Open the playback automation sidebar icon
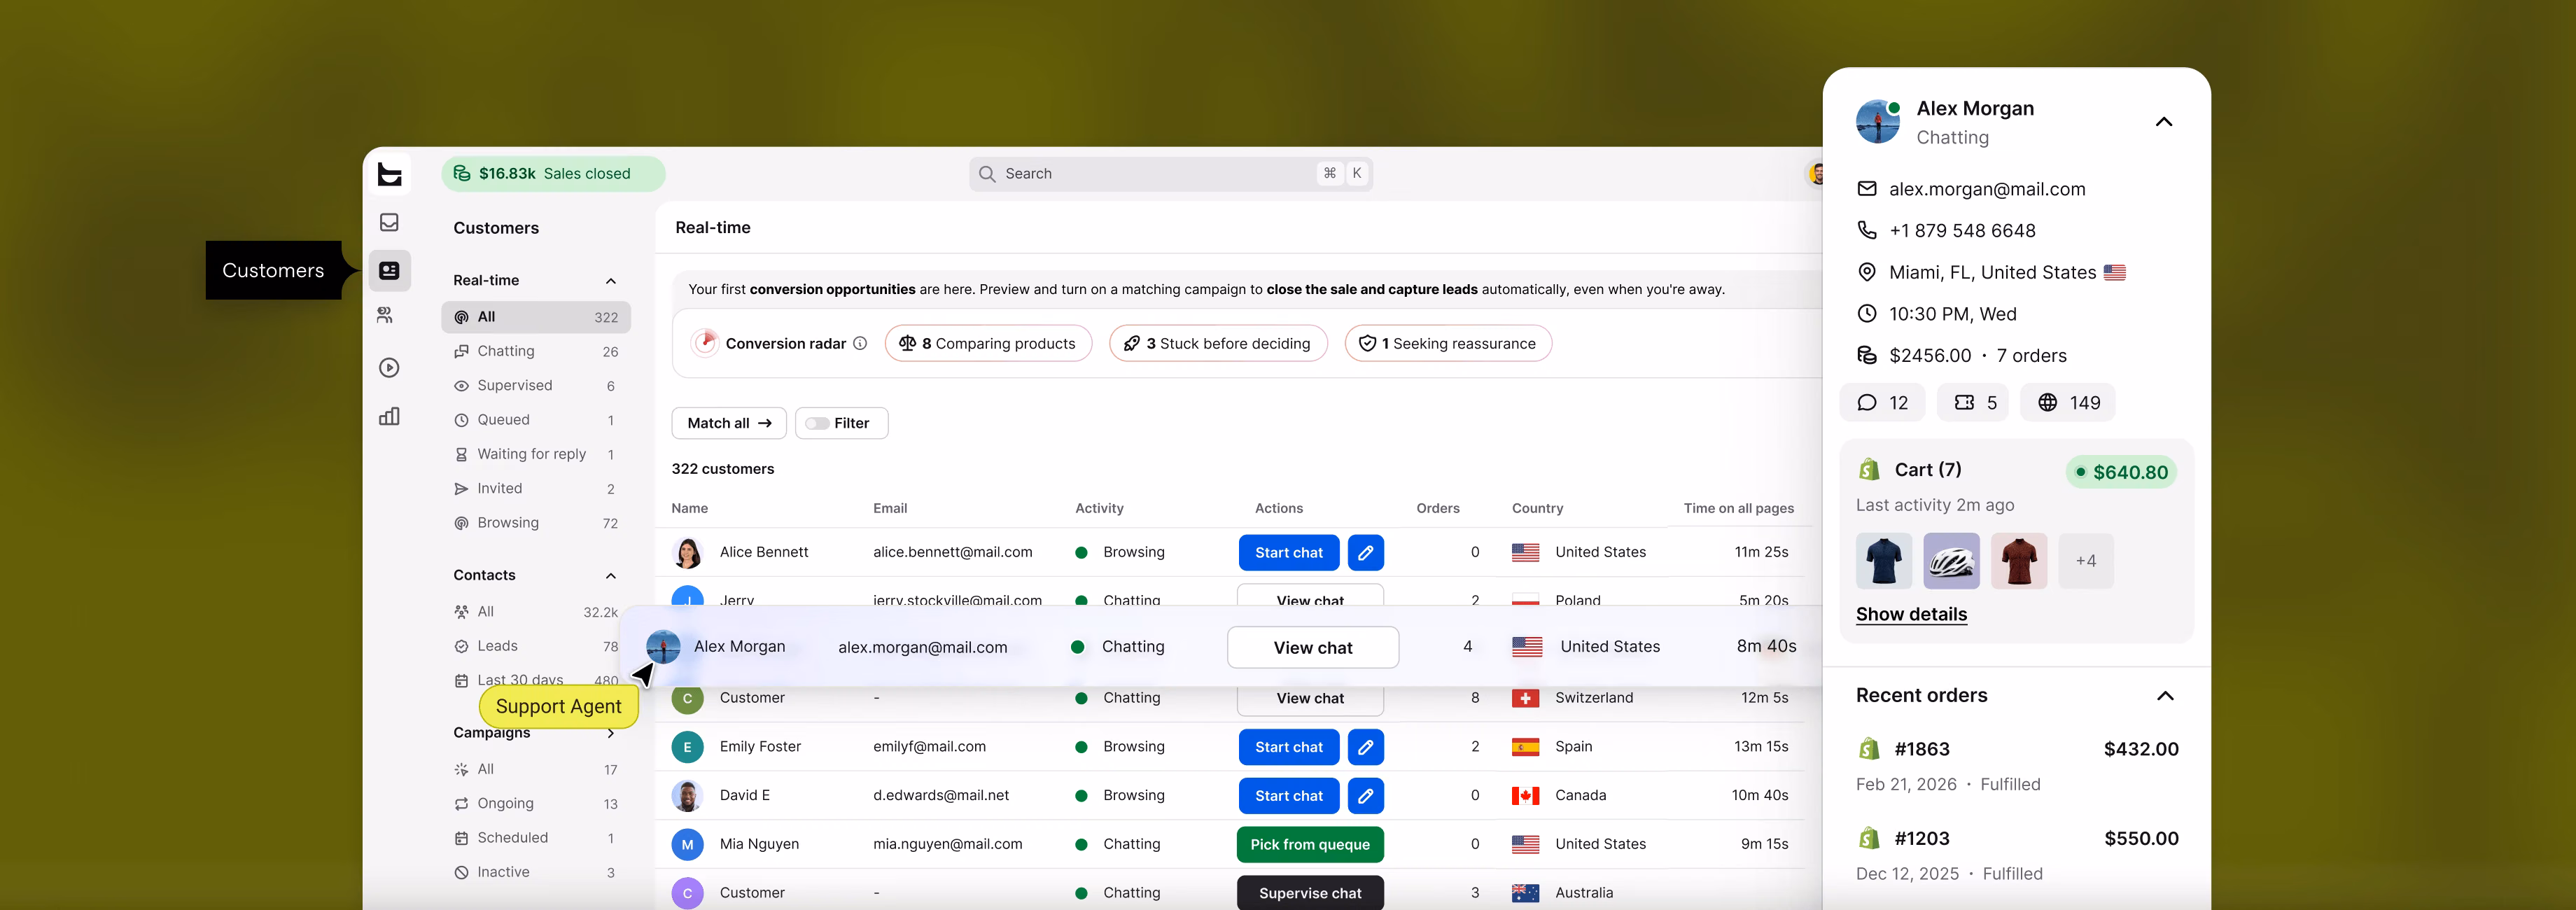This screenshot has width=2576, height=910. coord(389,368)
